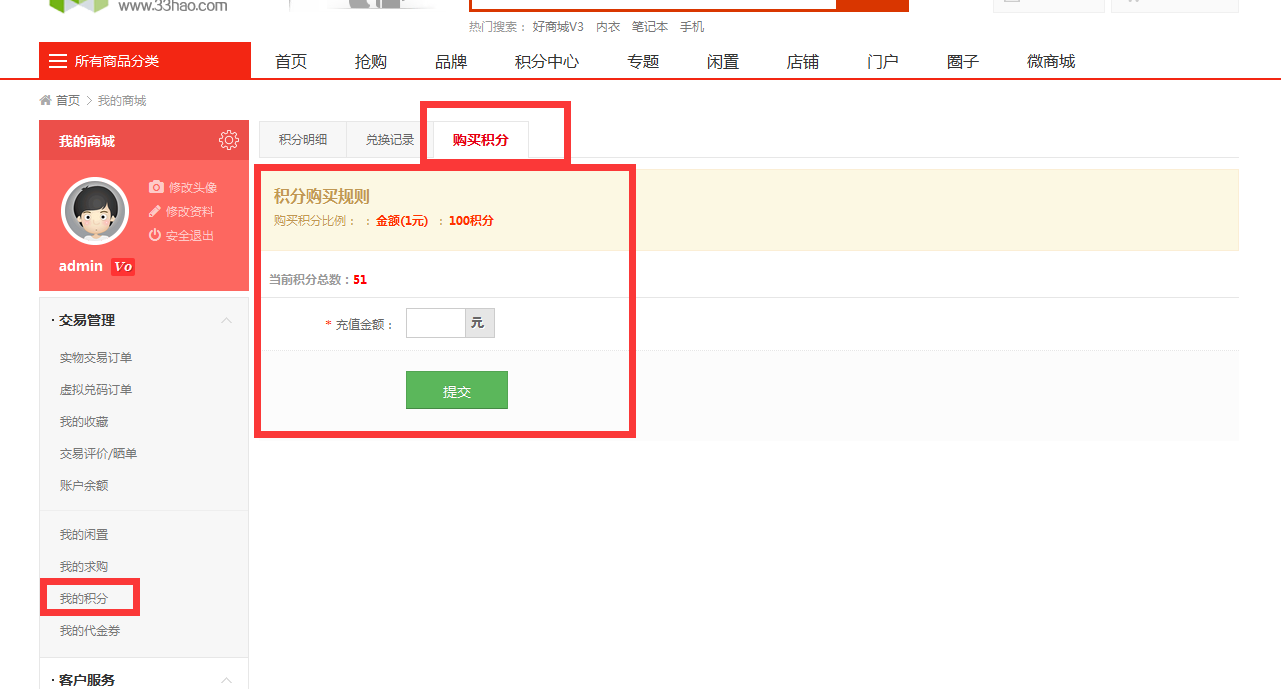
Task: Open the settings gear in 我的商城 header
Action: coord(229,140)
